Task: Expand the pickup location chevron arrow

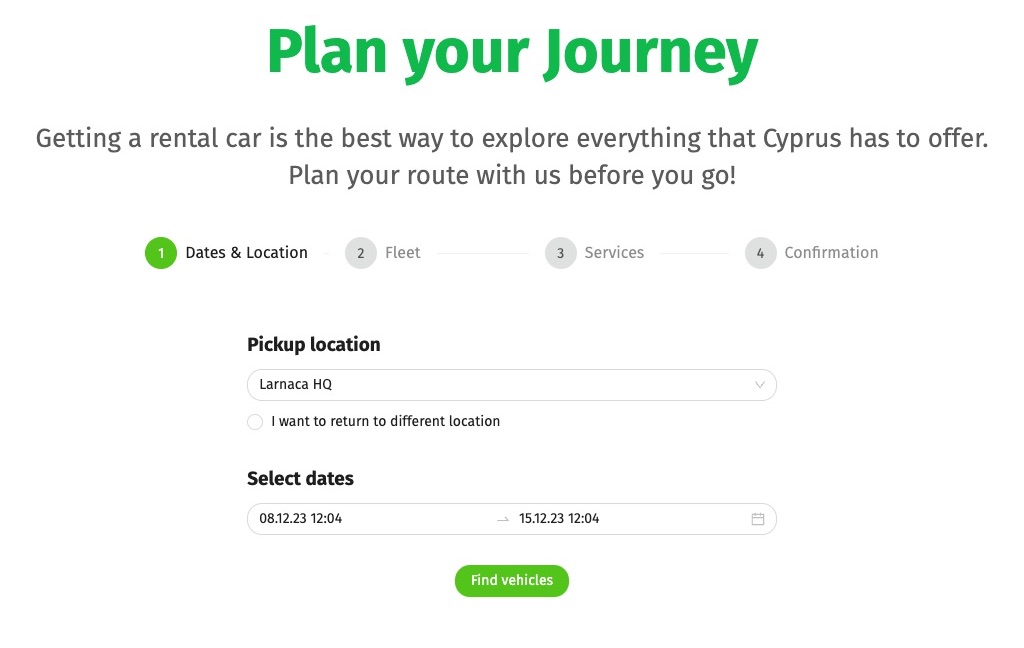Action: [x=760, y=385]
